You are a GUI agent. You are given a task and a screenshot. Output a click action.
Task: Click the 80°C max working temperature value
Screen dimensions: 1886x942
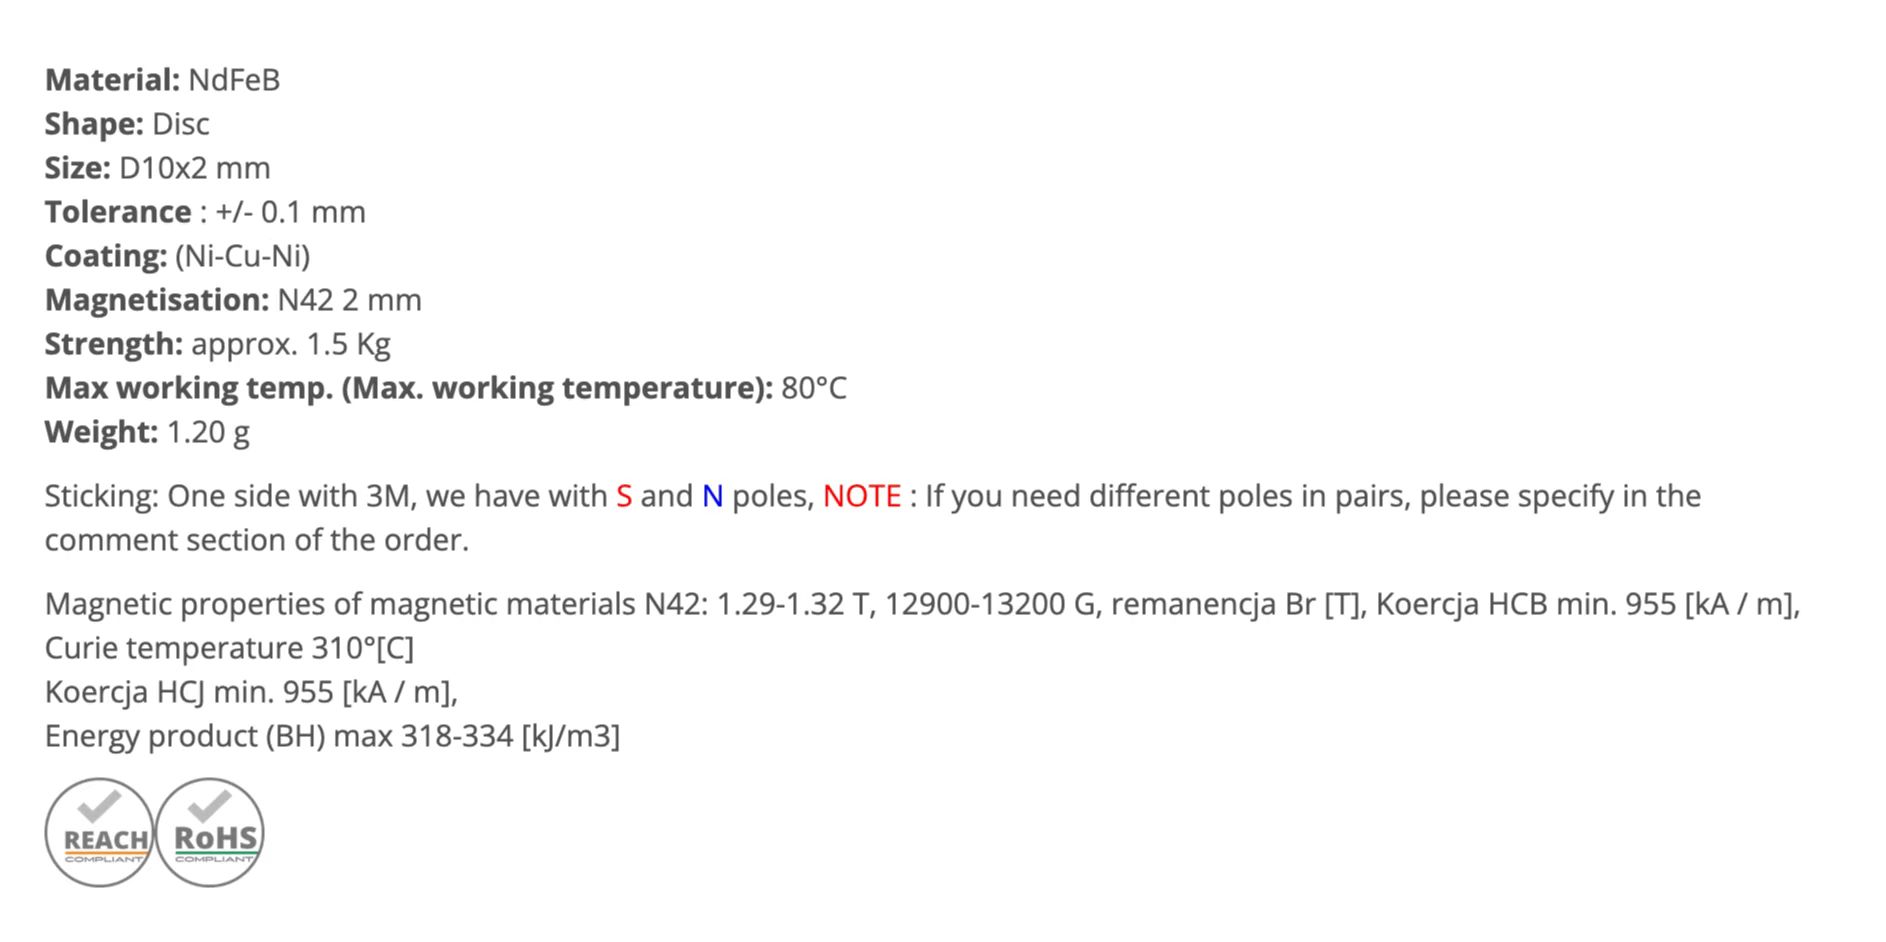[x=814, y=388]
